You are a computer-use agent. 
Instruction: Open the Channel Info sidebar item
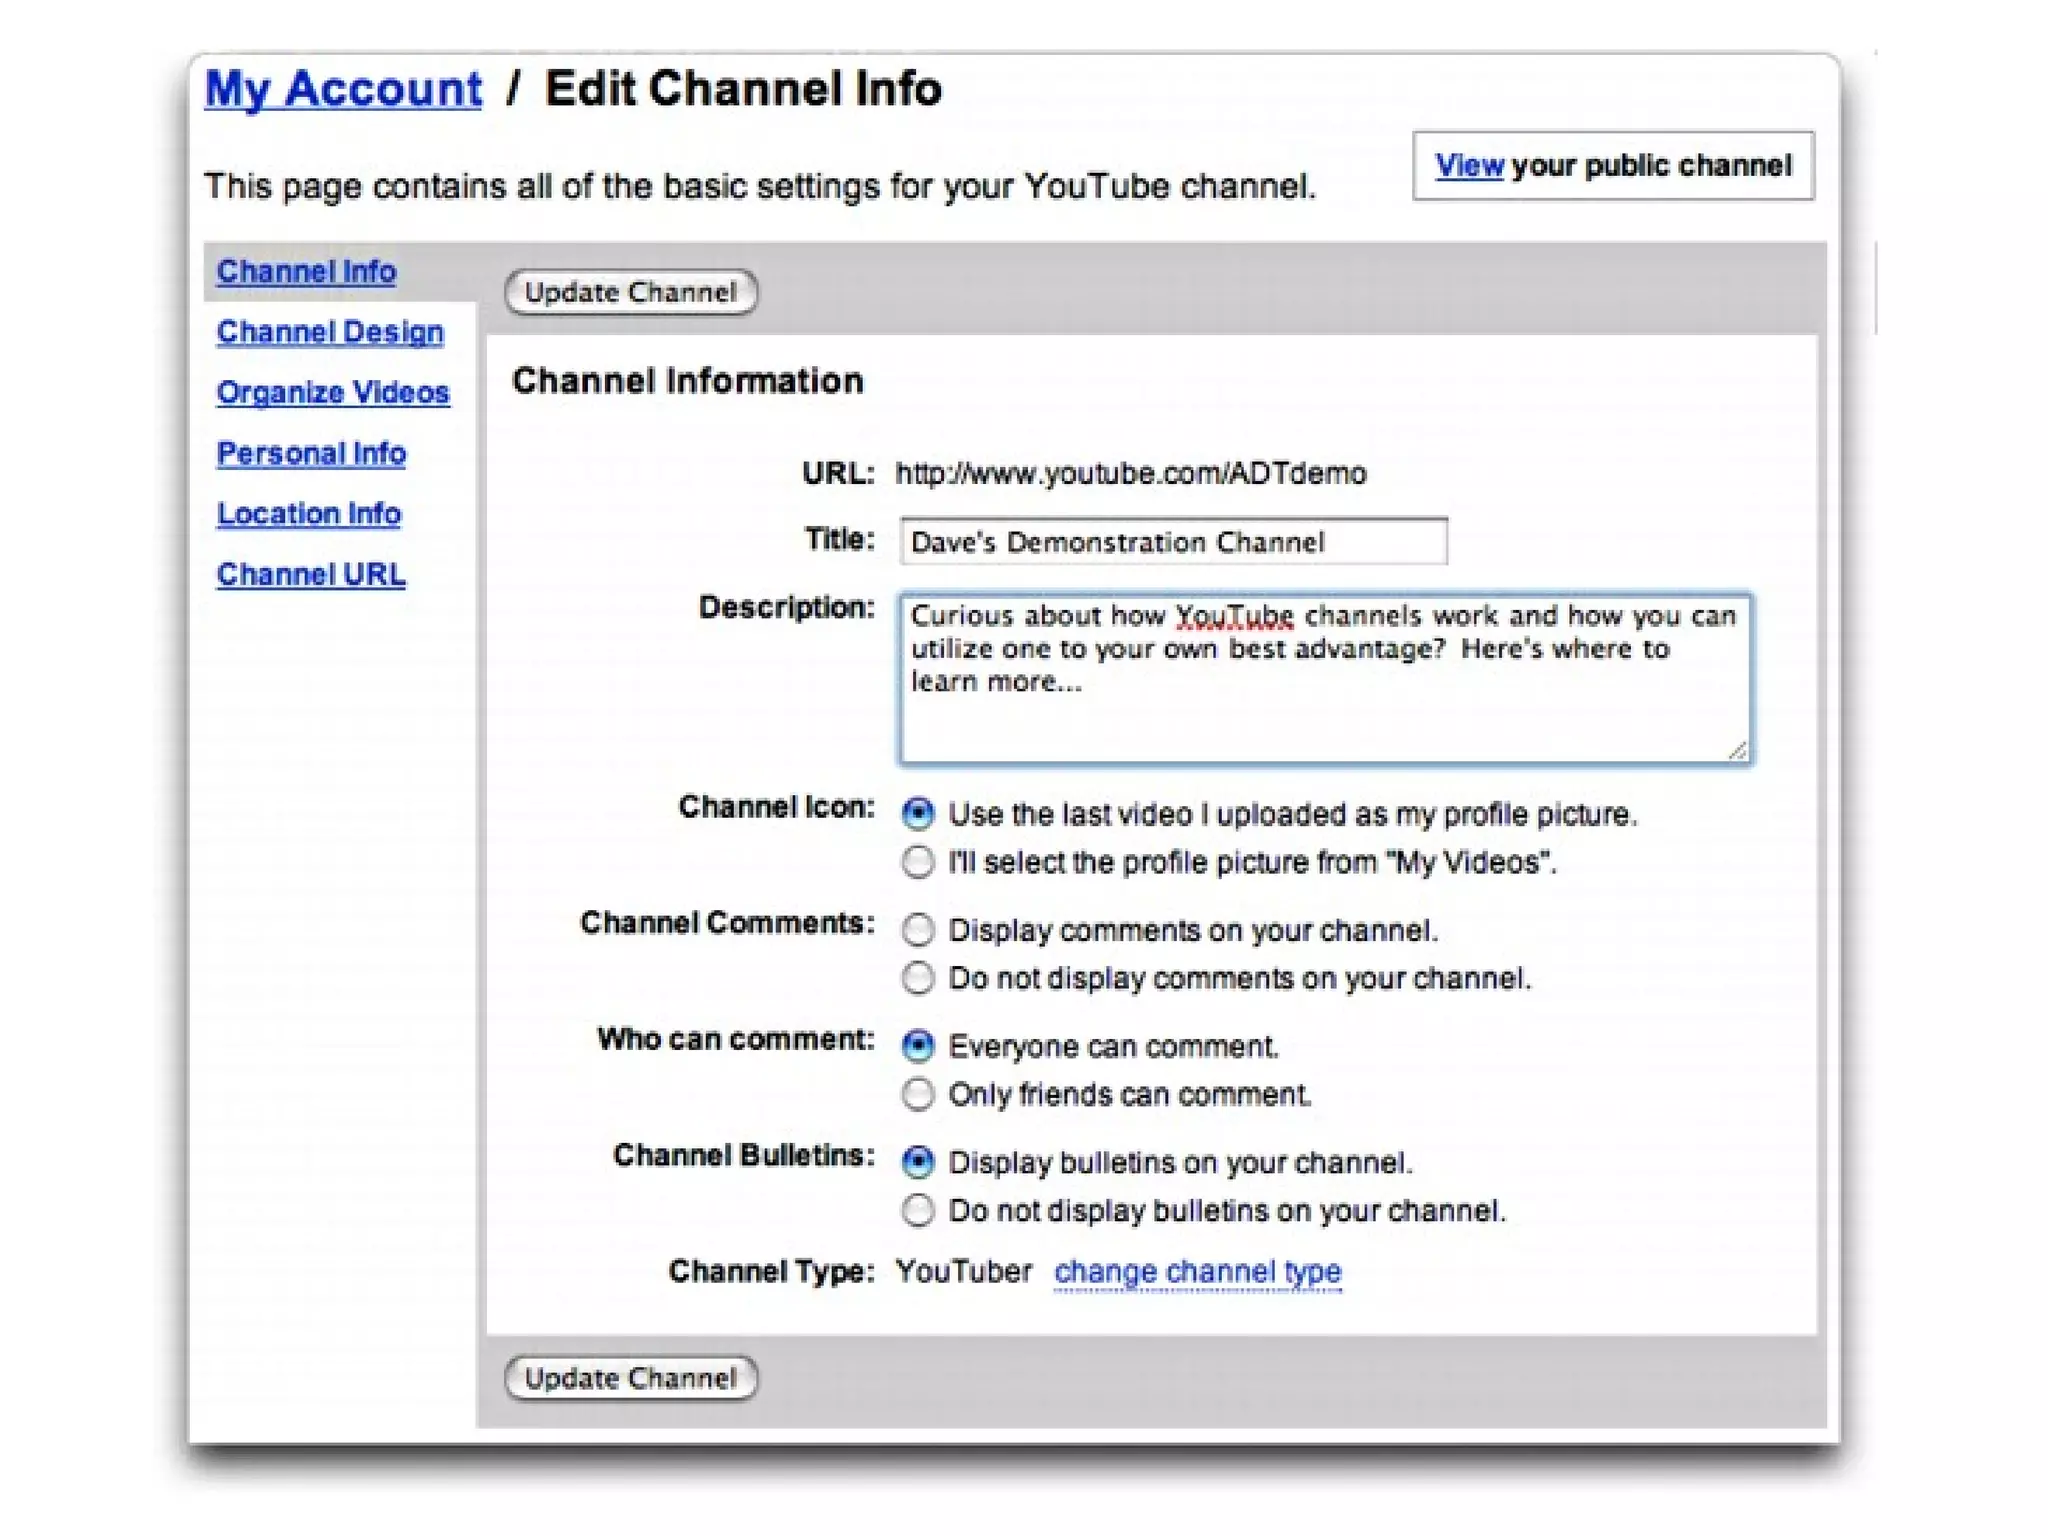[x=306, y=271]
